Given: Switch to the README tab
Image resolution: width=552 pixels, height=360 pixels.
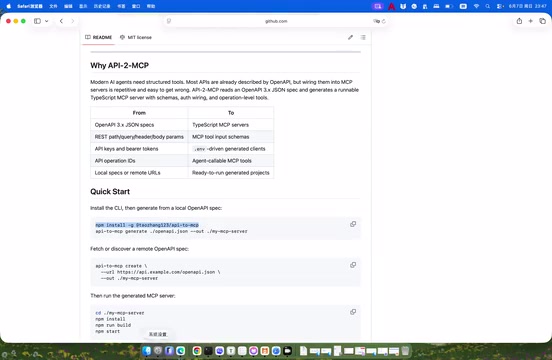Looking at the screenshot, I should click(x=99, y=37).
